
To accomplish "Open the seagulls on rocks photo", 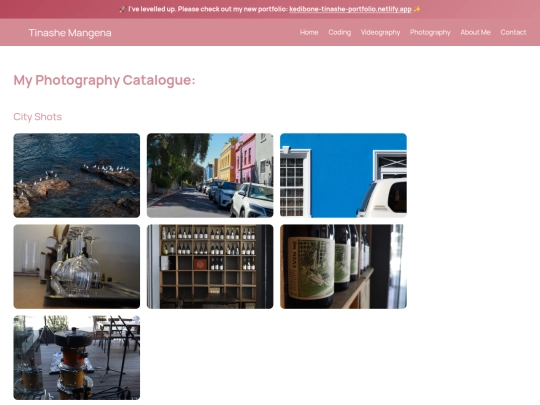I will [77, 175].
